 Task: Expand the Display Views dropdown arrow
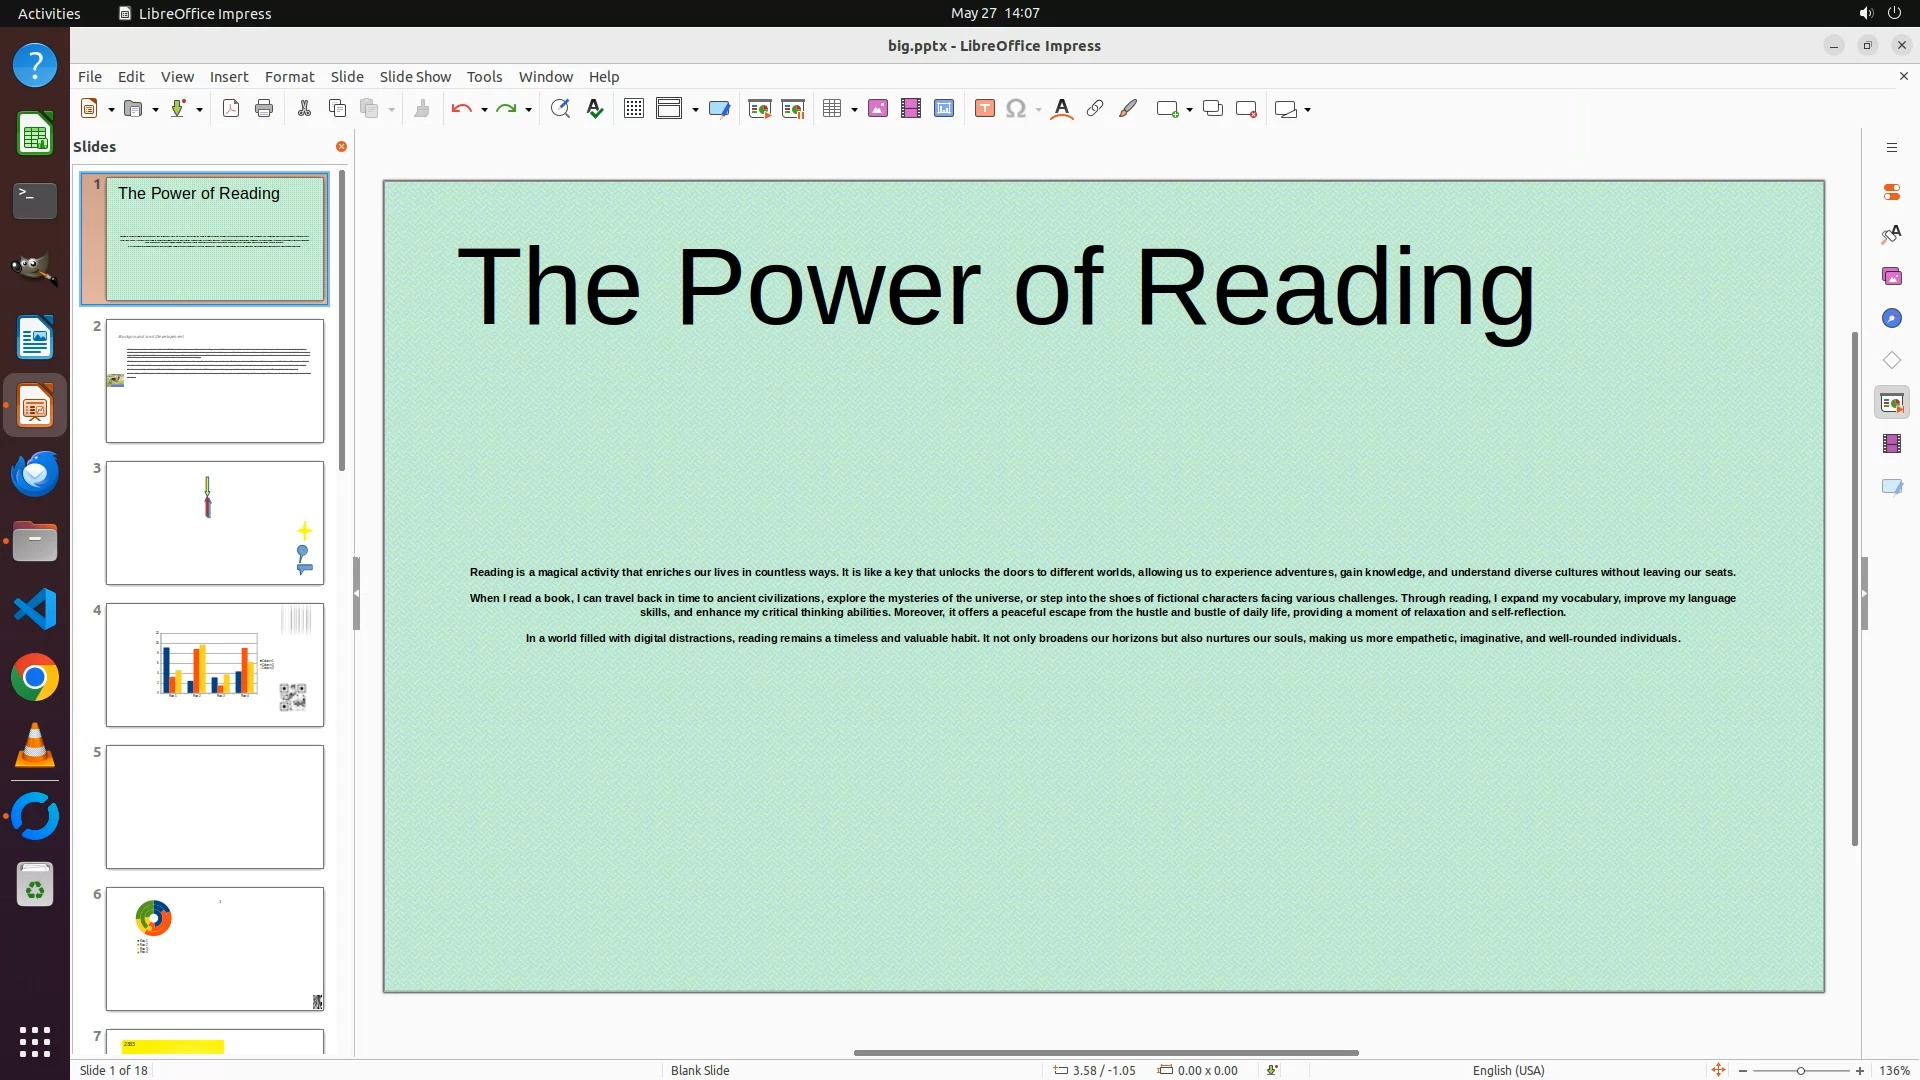click(x=695, y=109)
